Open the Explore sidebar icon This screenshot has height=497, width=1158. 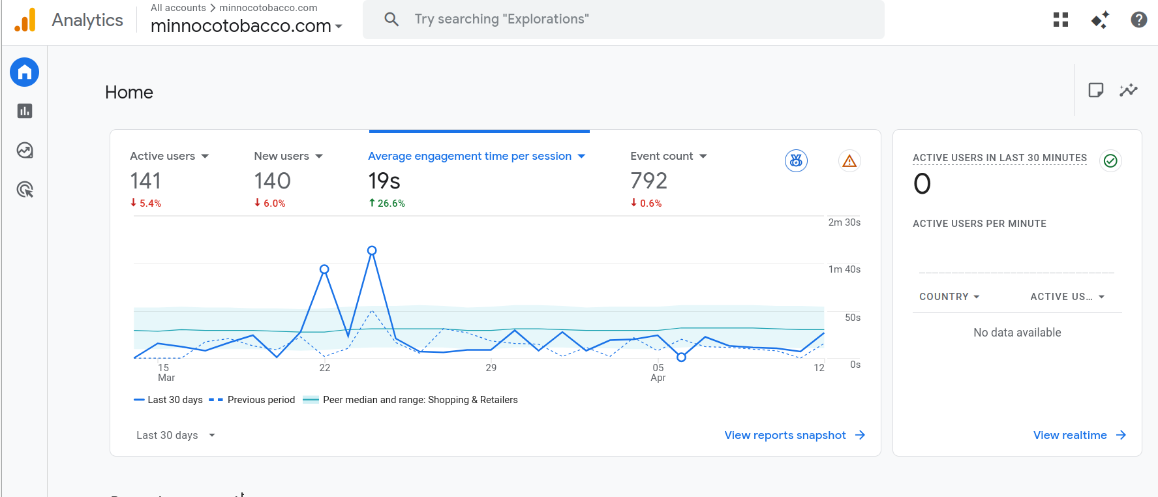point(24,151)
